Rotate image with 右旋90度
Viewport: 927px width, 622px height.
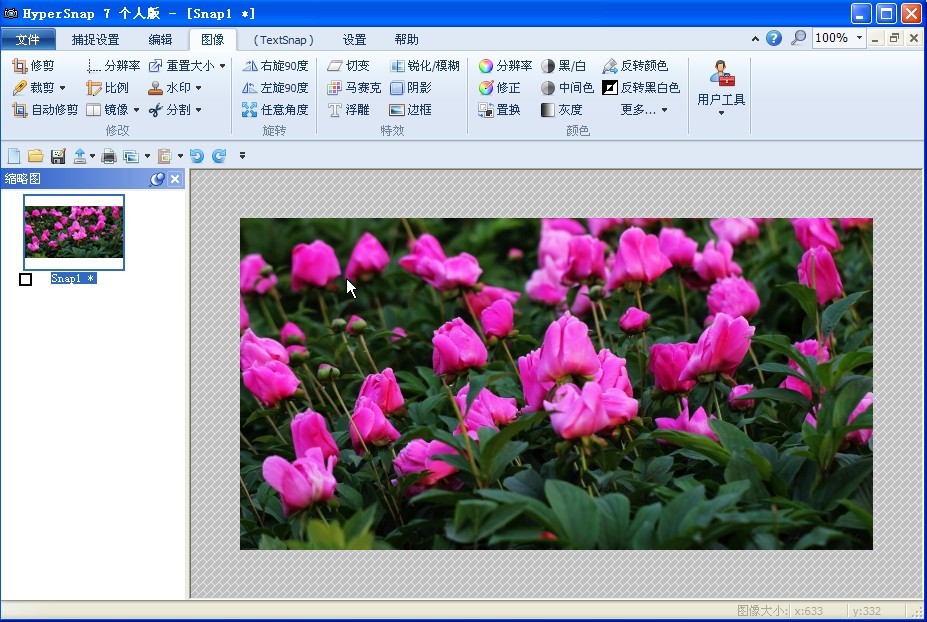pyautogui.click(x=275, y=66)
